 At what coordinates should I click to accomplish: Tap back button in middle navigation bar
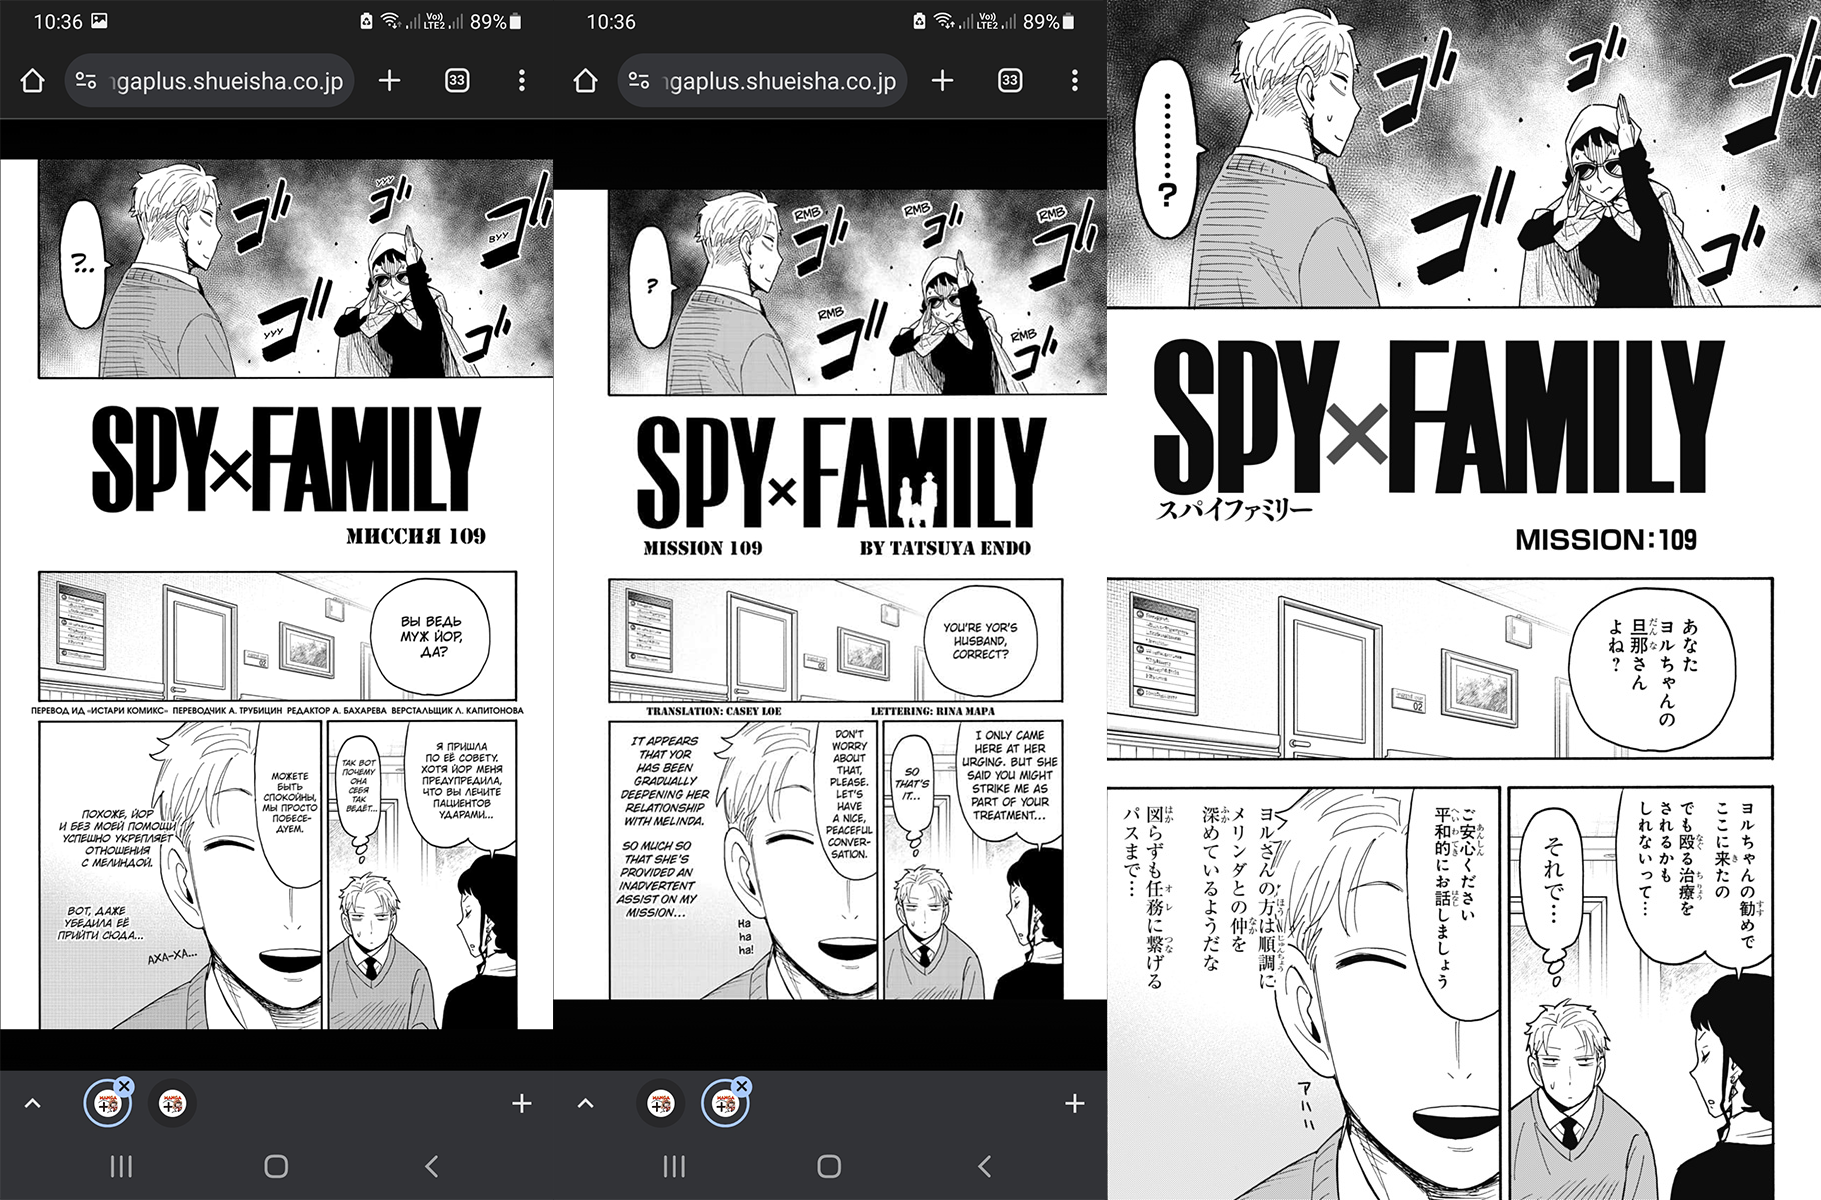point(984,1166)
